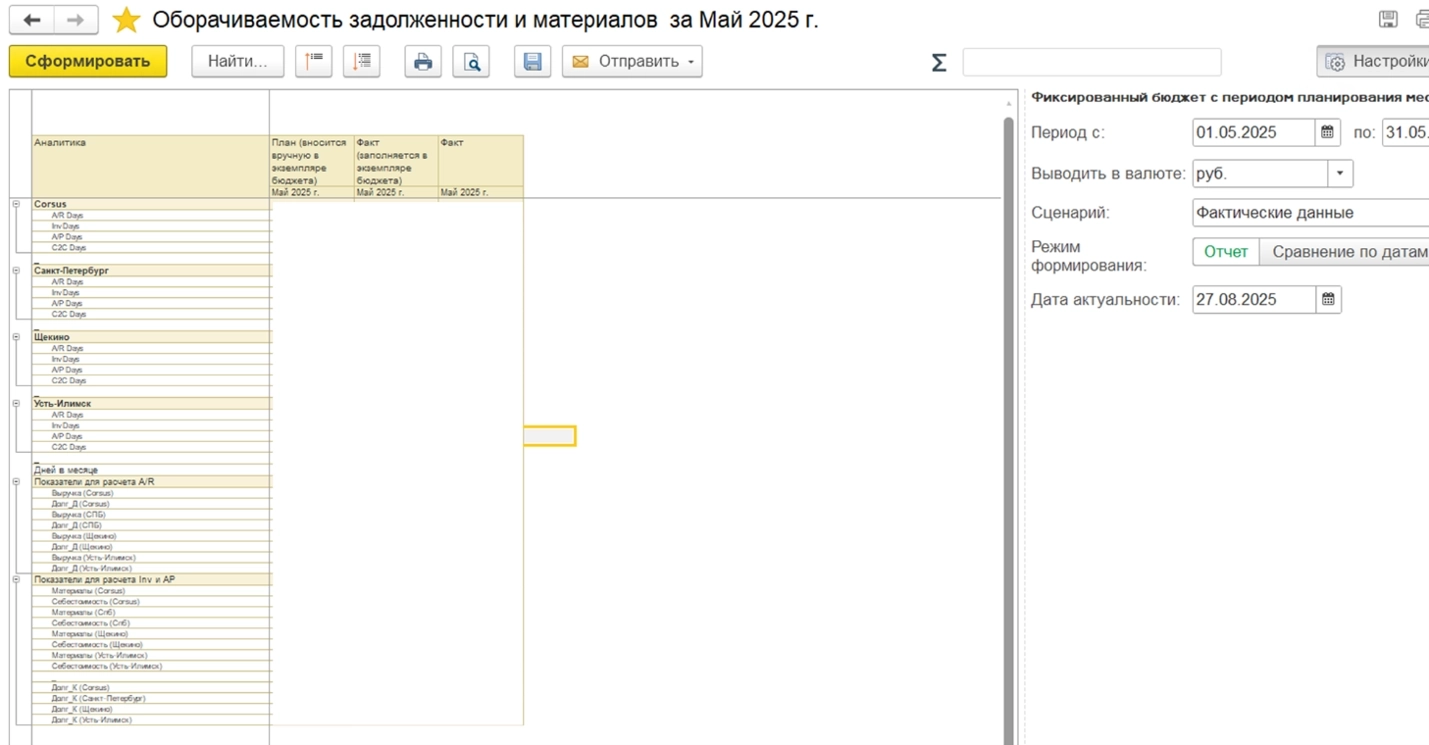Generate the report with Сформировать
1429x745 pixels.
pyautogui.click(x=88, y=61)
